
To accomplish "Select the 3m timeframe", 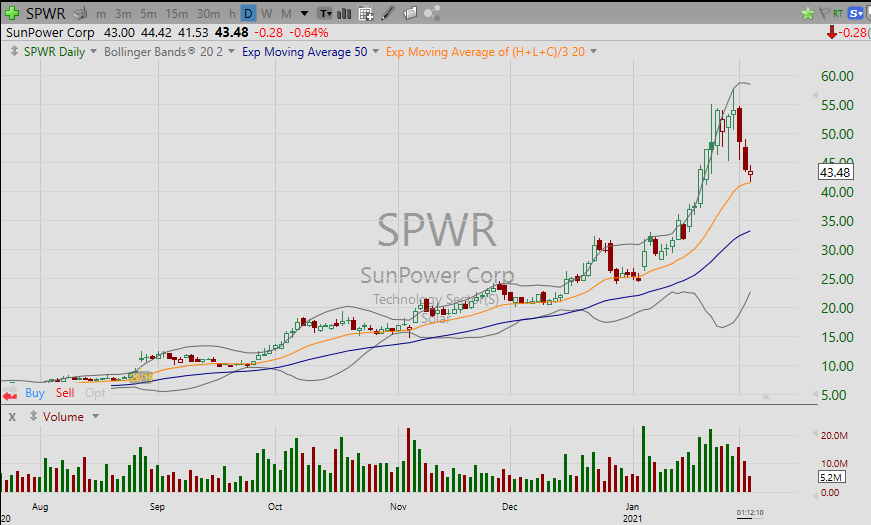I will pos(123,14).
